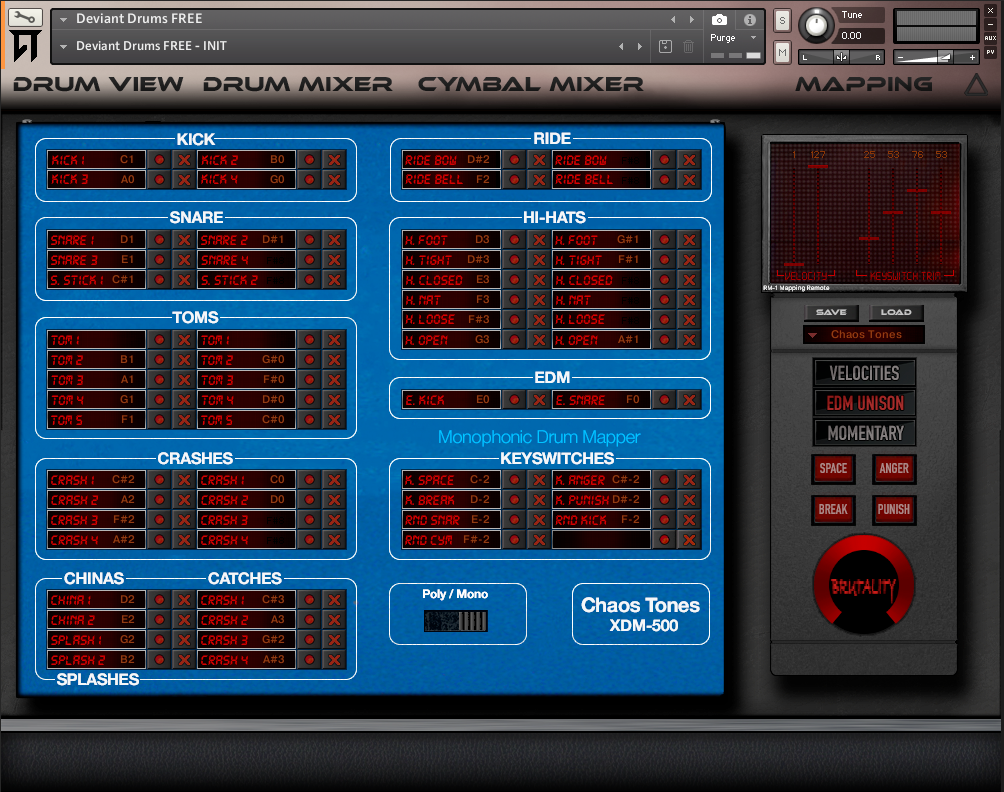Image resolution: width=1004 pixels, height=792 pixels.
Task: Remove SNARE 1 mapping with its X icon
Action: coord(183,239)
